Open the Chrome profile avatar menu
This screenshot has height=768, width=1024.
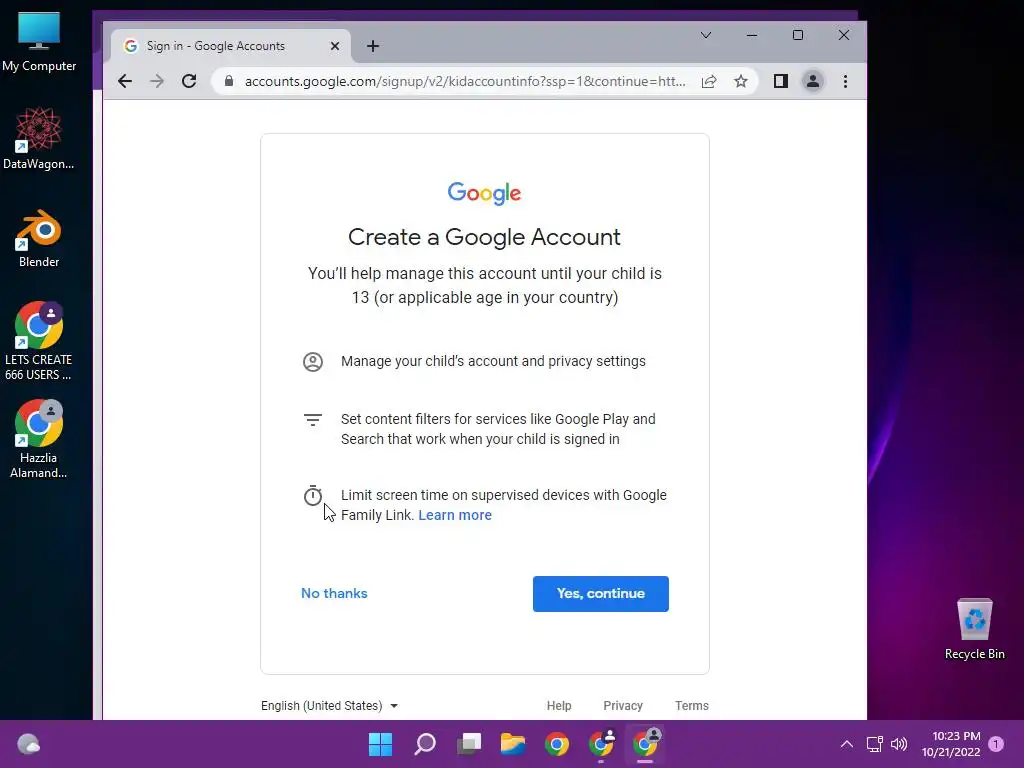813,81
